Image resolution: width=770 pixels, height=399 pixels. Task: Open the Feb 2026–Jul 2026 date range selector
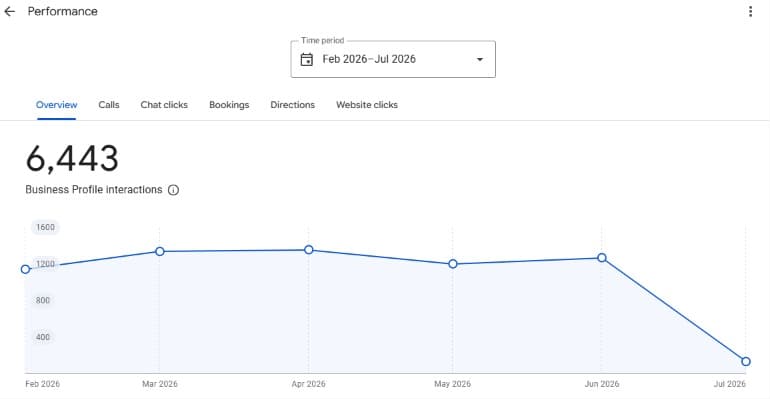(393, 59)
